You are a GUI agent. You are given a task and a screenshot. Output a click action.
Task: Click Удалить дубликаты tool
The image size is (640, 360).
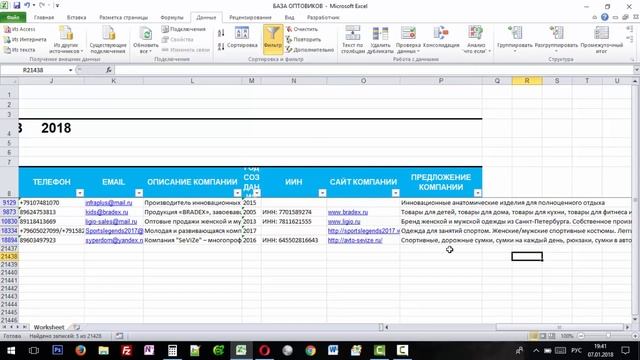pos(380,39)
